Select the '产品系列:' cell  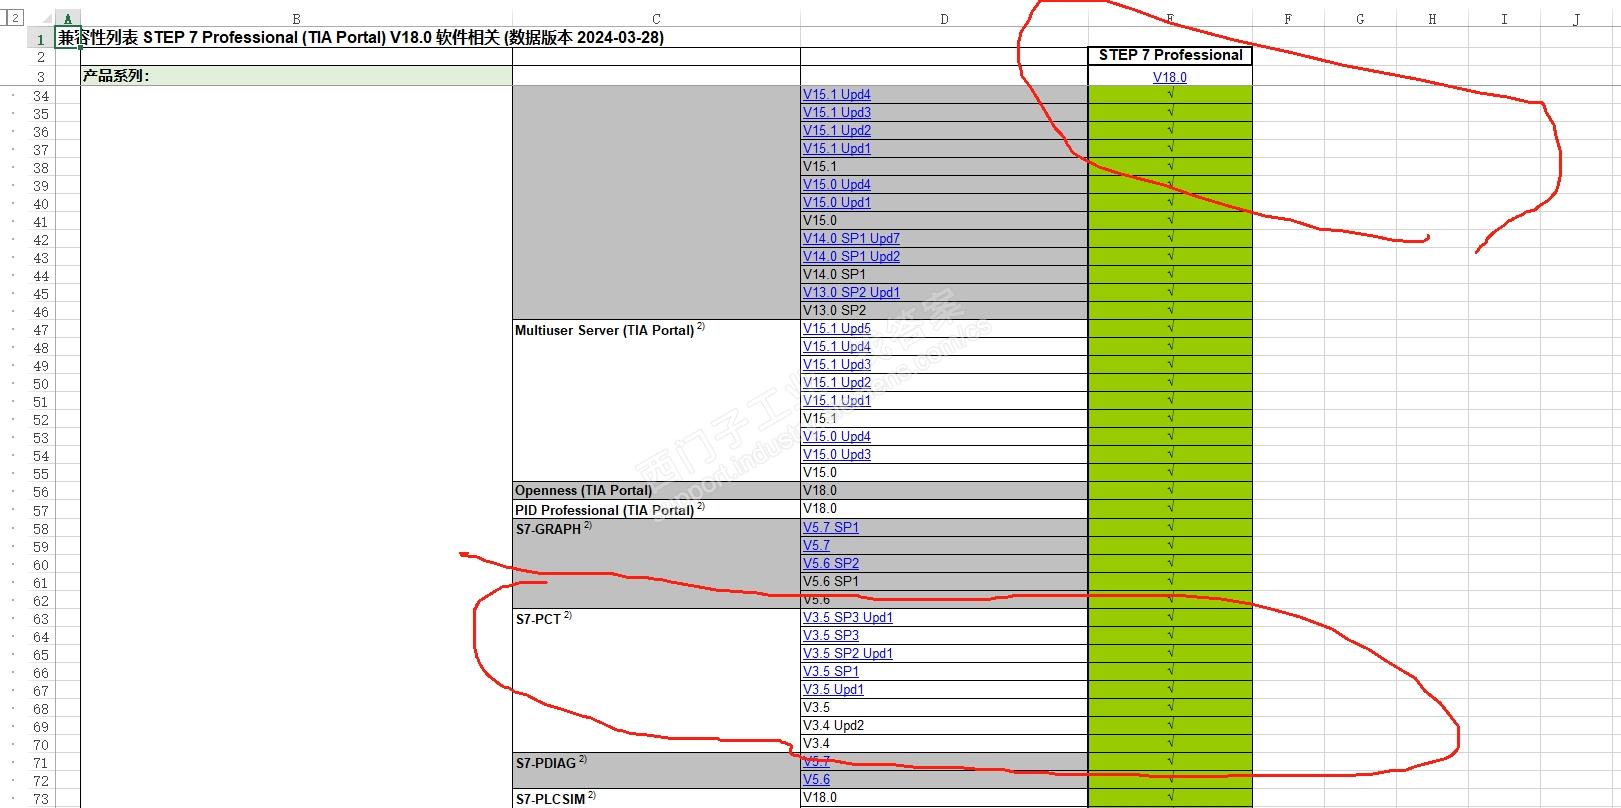[x=296, y=76]
